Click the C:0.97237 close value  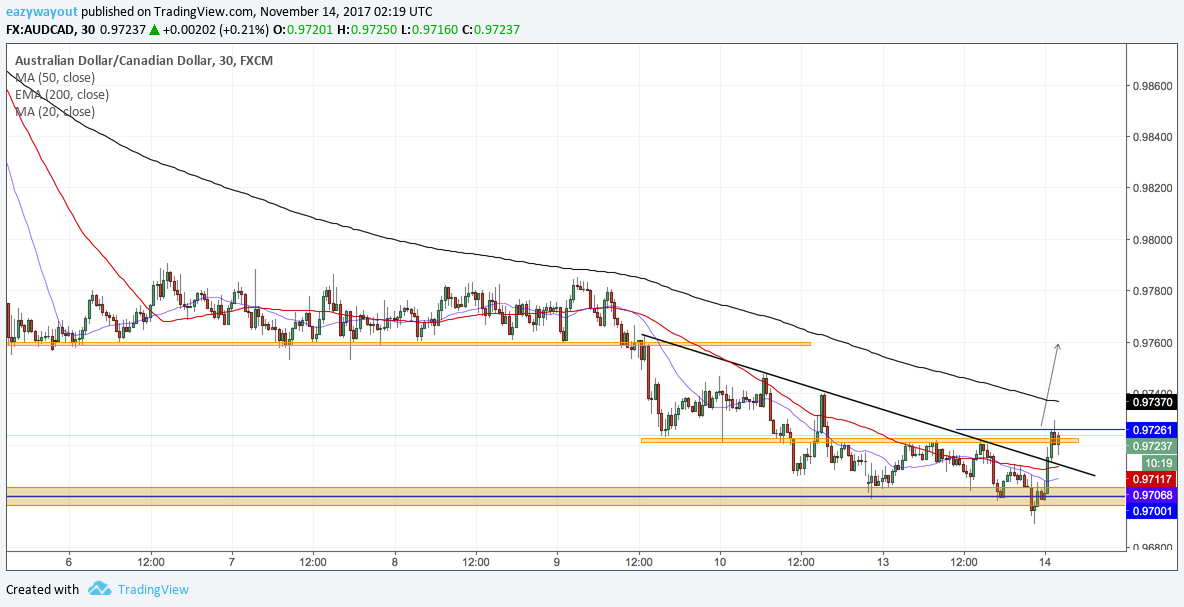tap(489, 30)
